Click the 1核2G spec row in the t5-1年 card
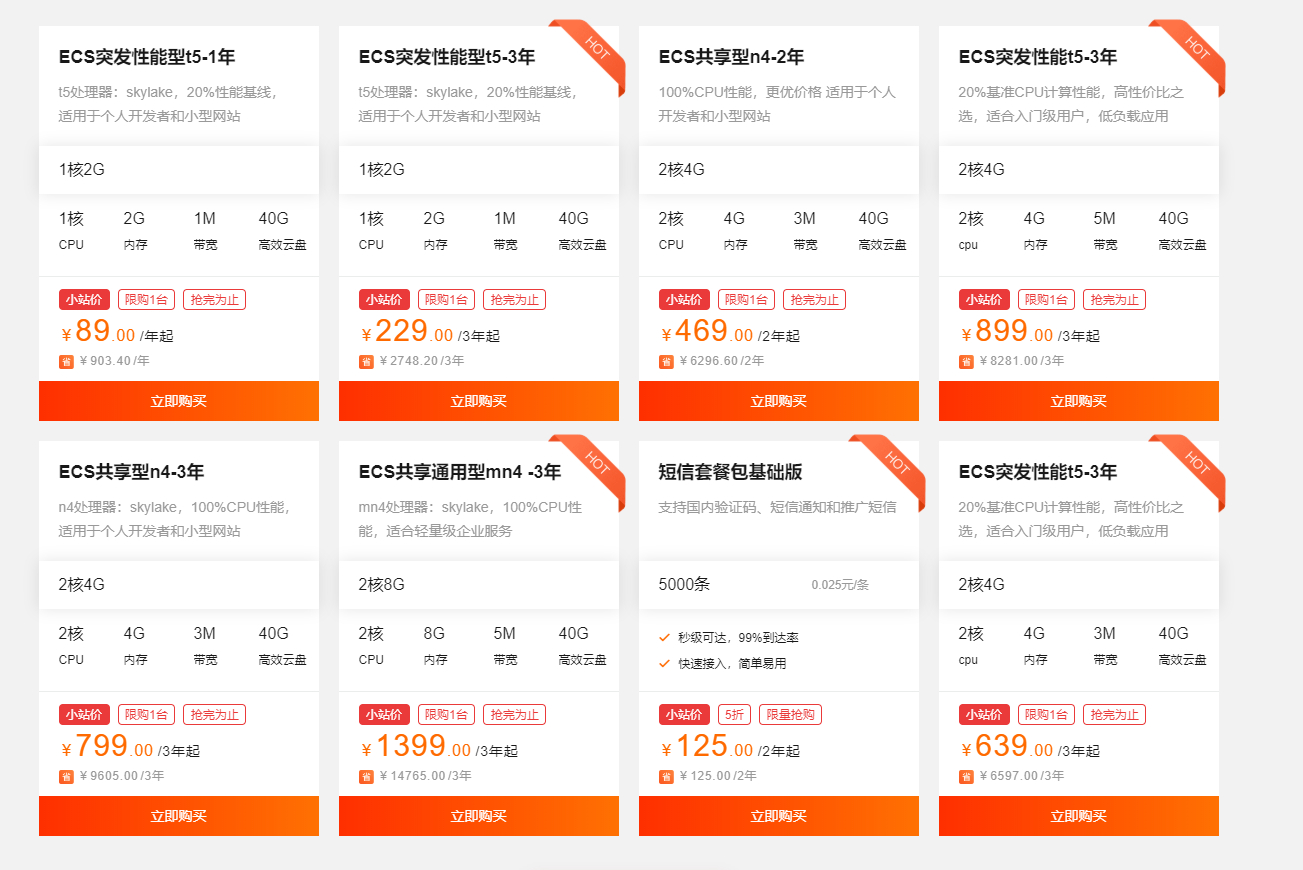 tap(179, 170)
